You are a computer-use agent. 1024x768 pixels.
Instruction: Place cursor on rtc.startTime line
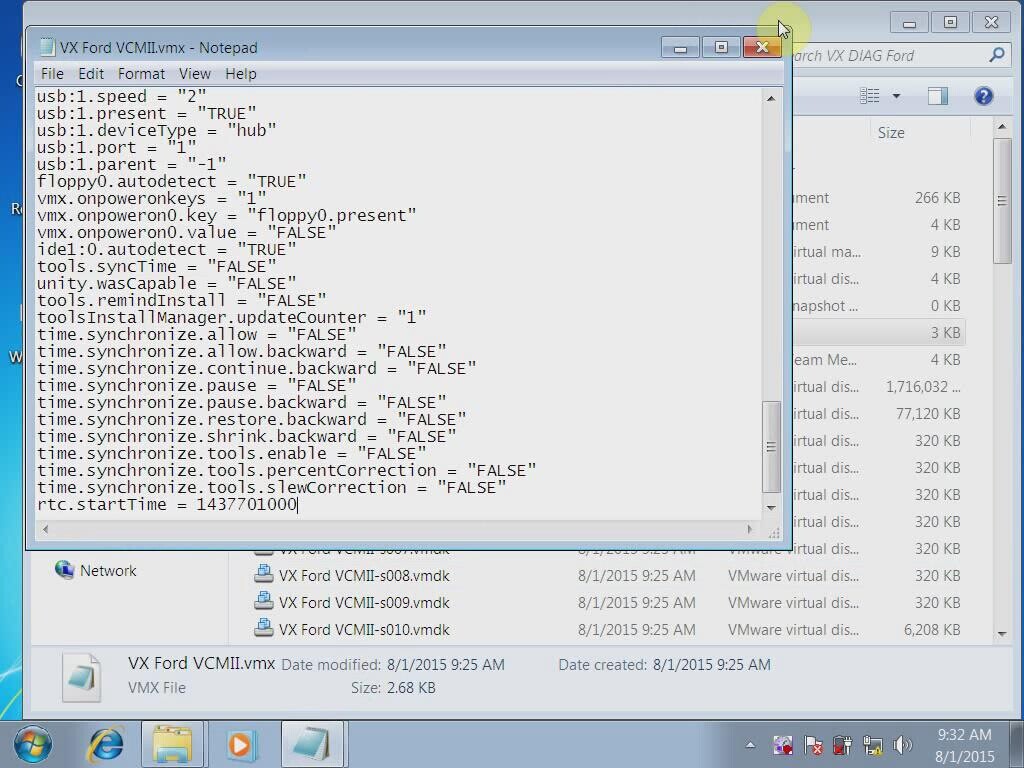point(167,505)
